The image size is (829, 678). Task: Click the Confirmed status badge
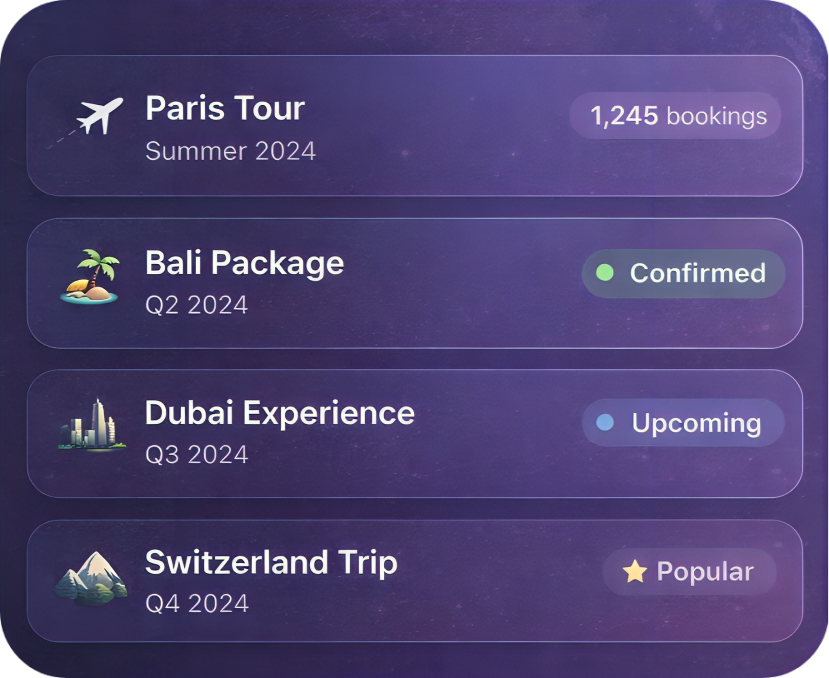click(x=684, y=273)
